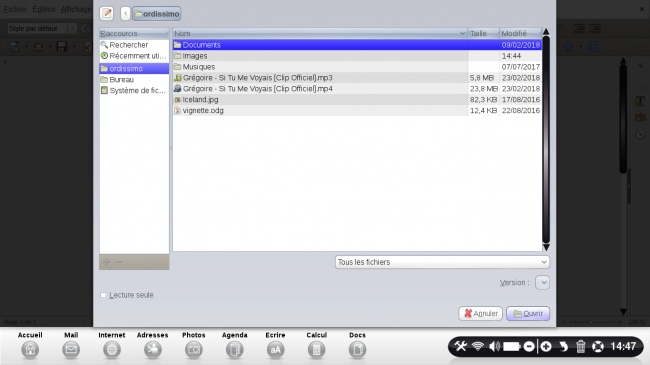Expand the Version dropdown

click(543, 282)
